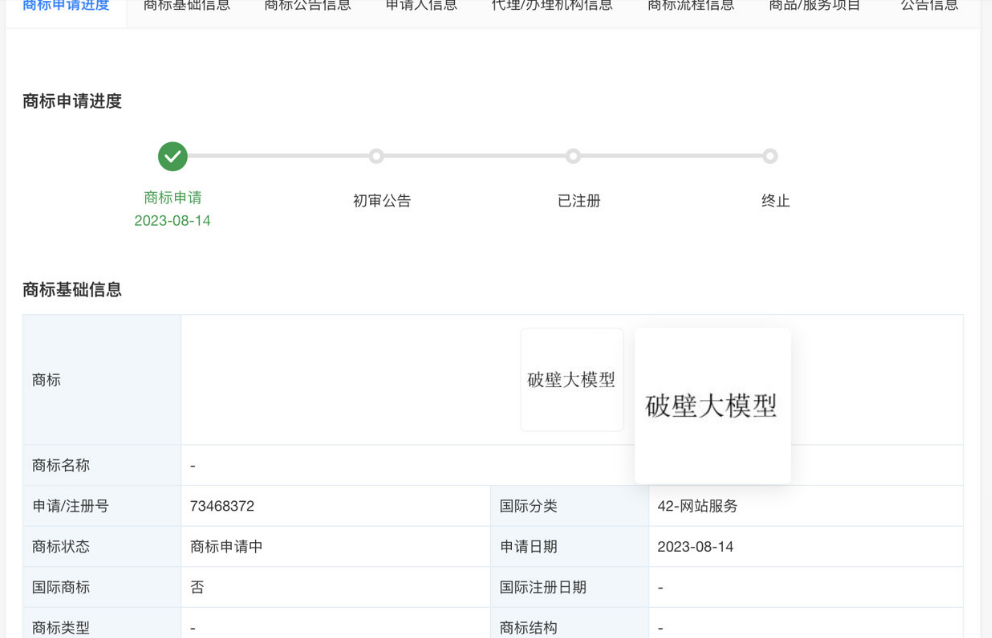Click the 商标申请 step label
This screenshot has height=638, width=992.
point(173,198)
